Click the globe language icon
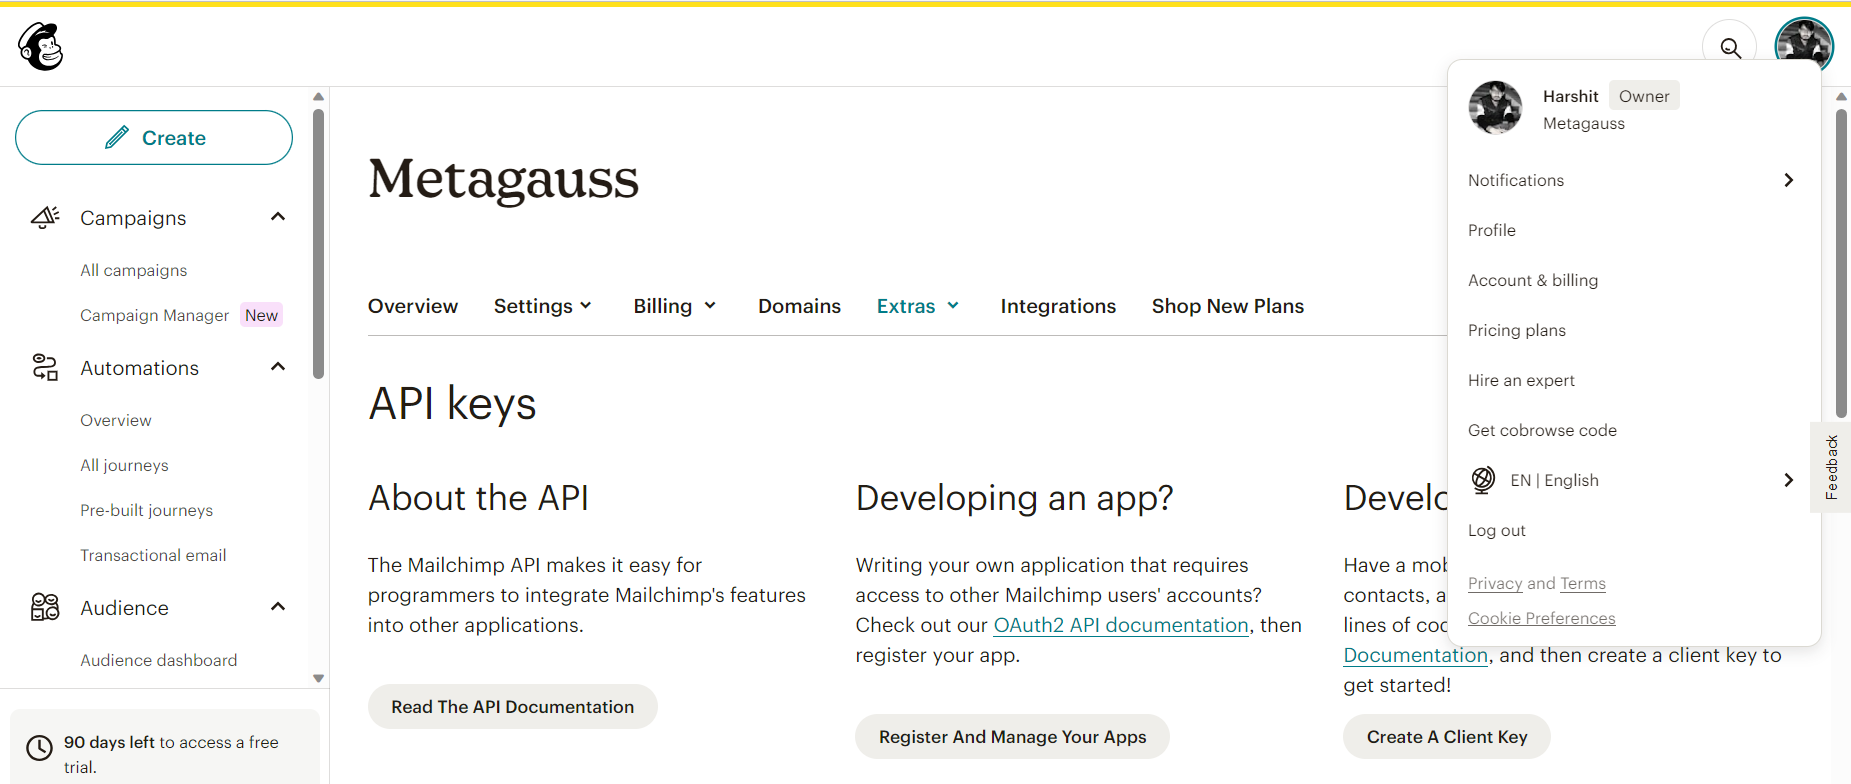Viewport: 1851px width, 784px height. tap(1483, 480)
